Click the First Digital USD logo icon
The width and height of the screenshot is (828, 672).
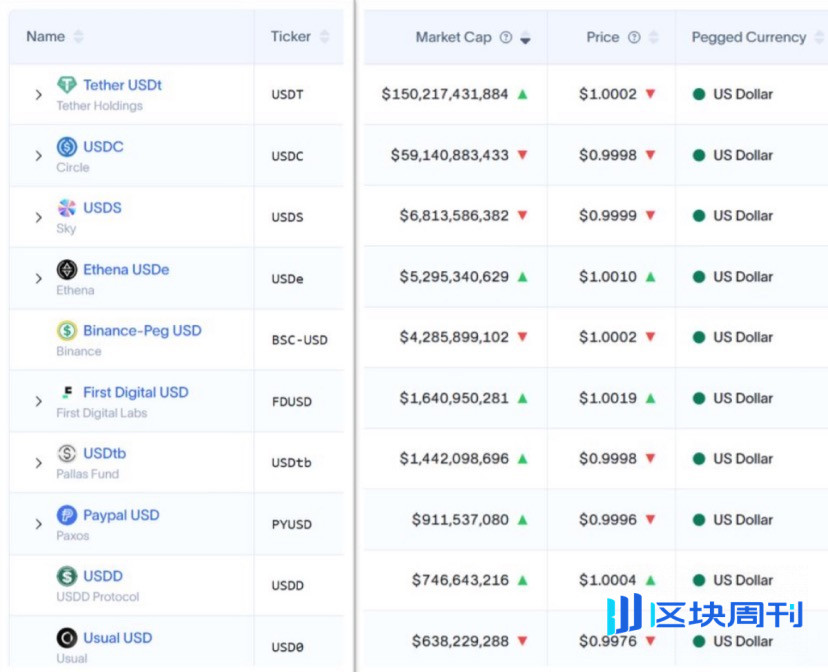point(67,392)
